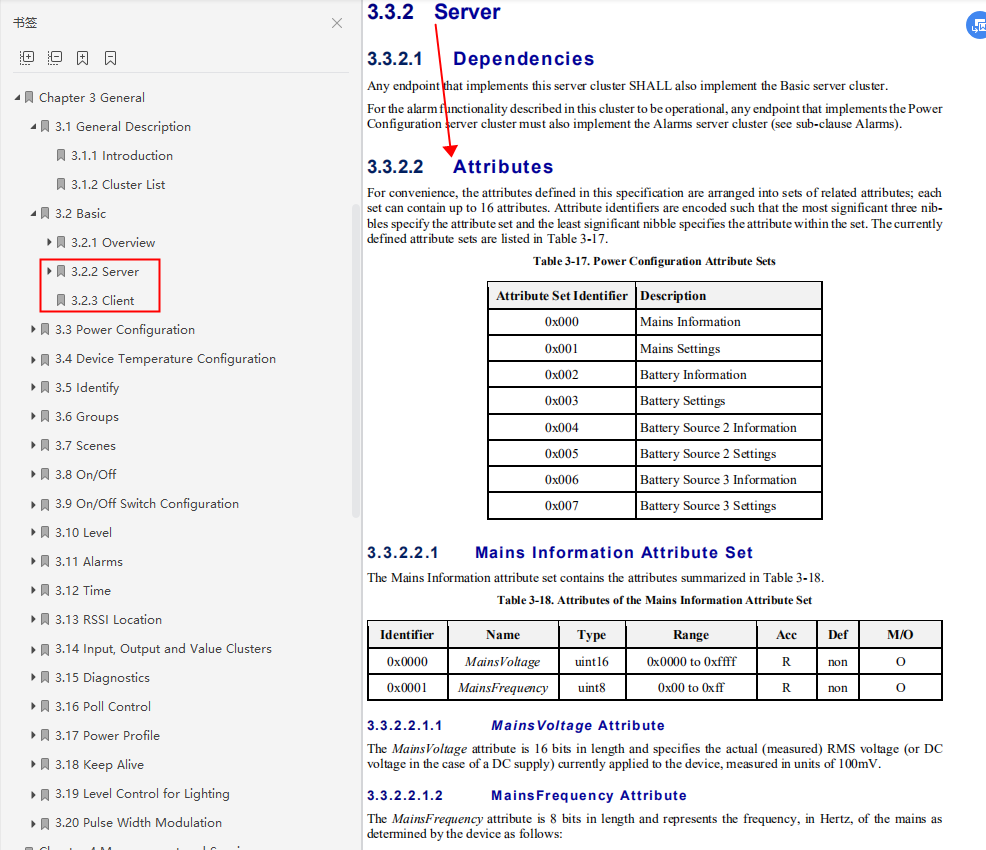Screen dimensions: 986x850
Task: Click the Battery Source 2 Settings cell
Action: tap(729, 454)
